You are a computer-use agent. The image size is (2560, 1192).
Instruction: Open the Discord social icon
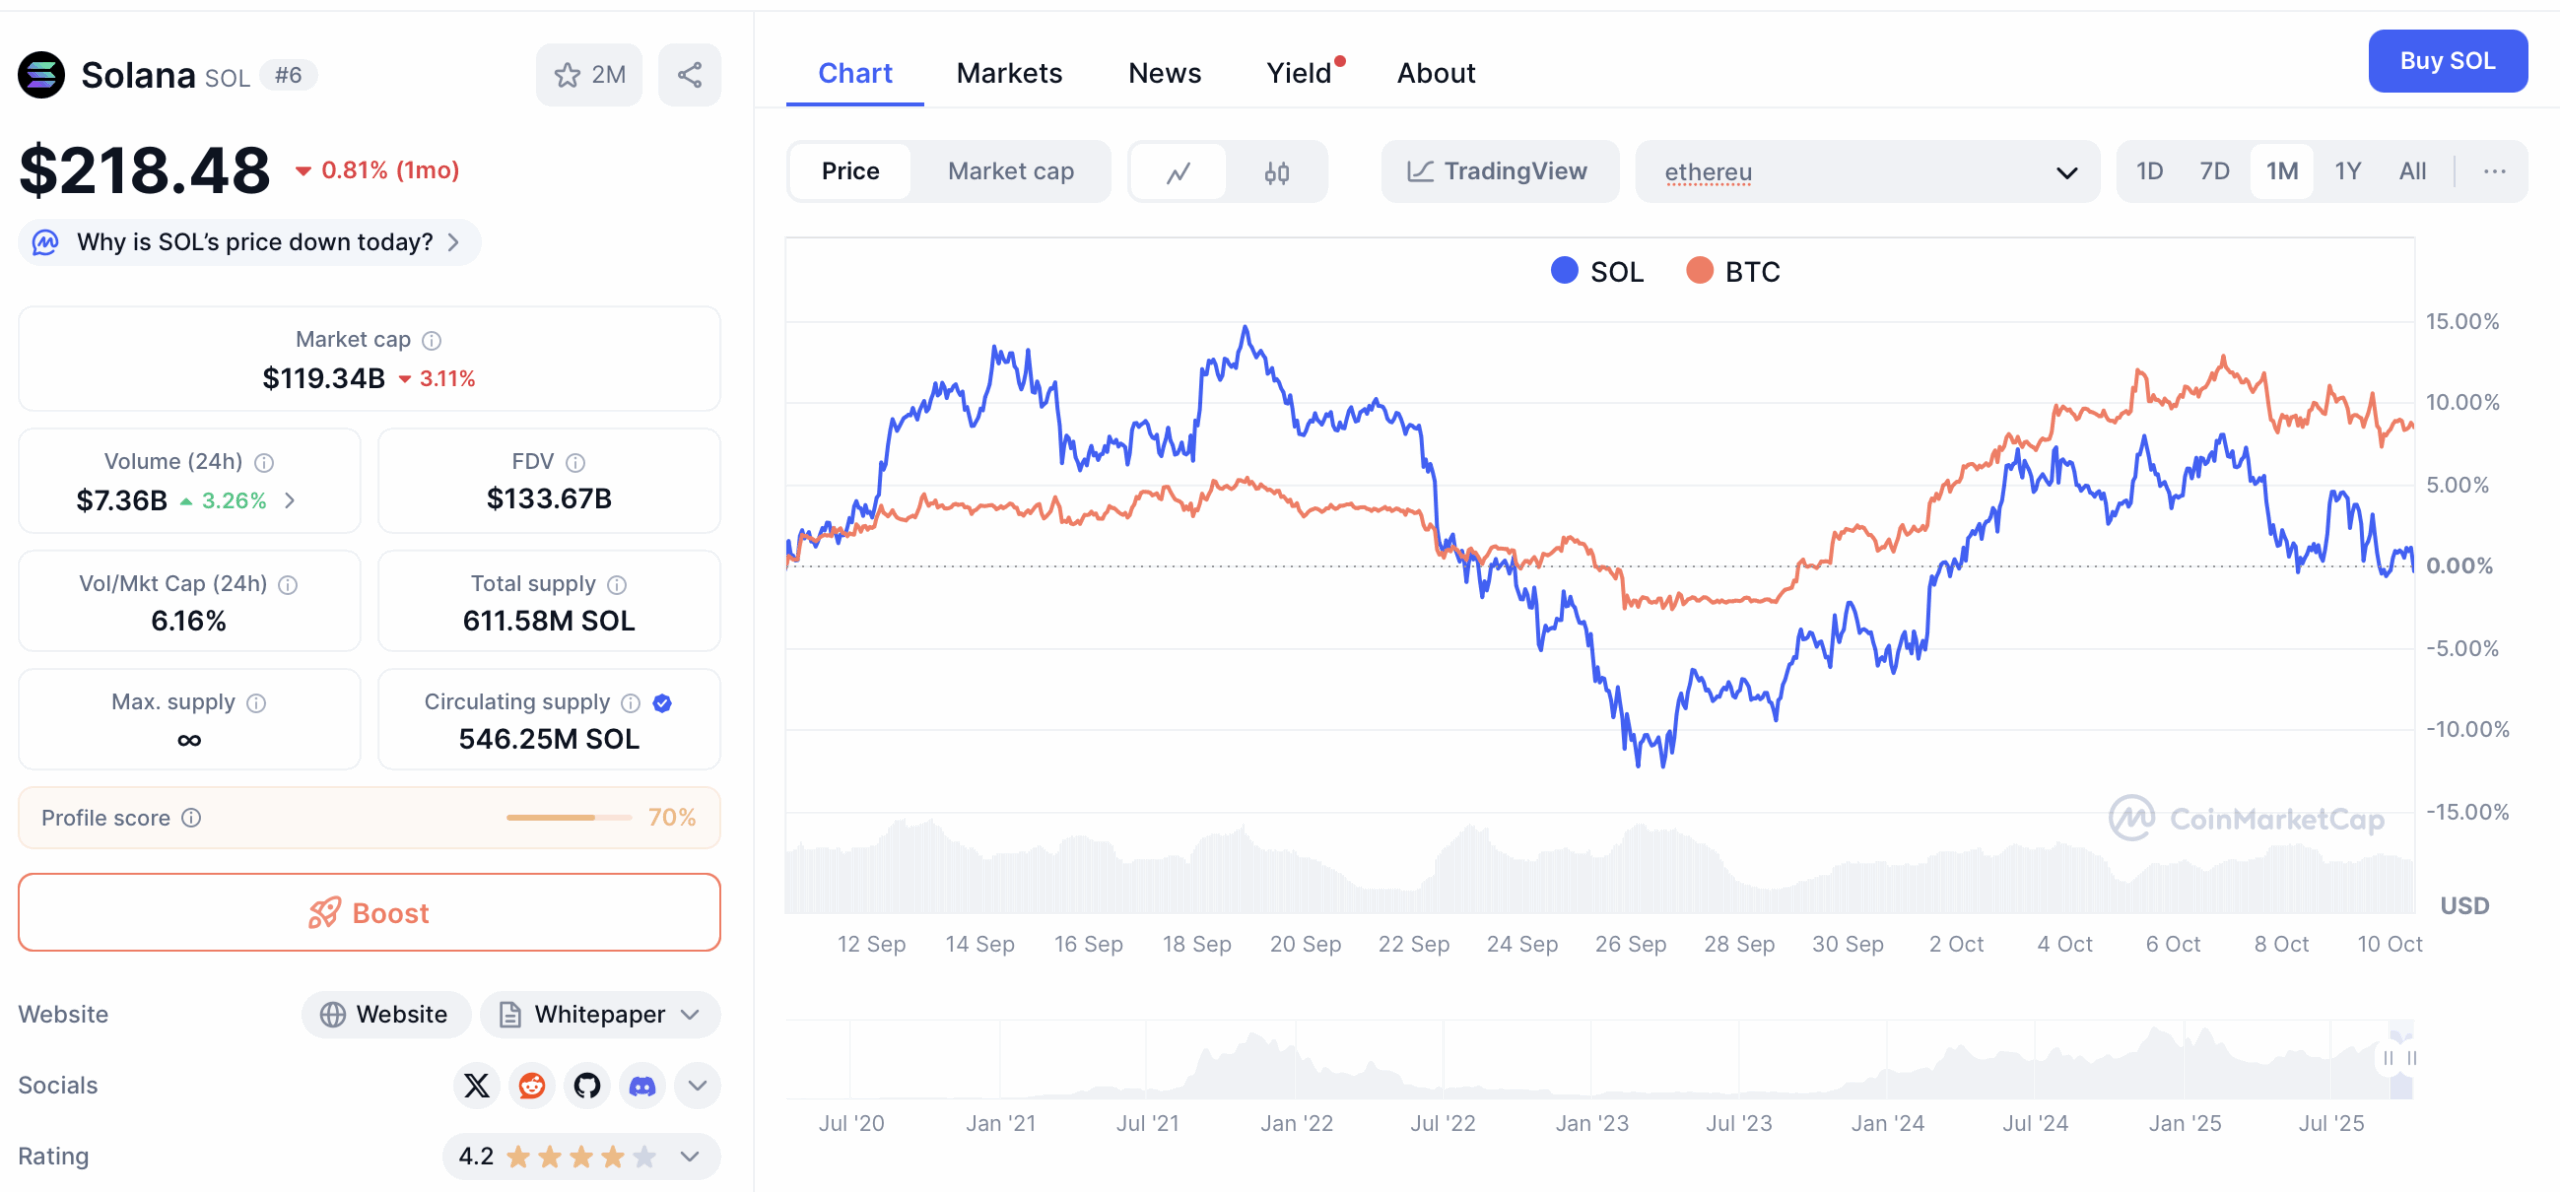pyautogui.click(x=642, y=1085)
